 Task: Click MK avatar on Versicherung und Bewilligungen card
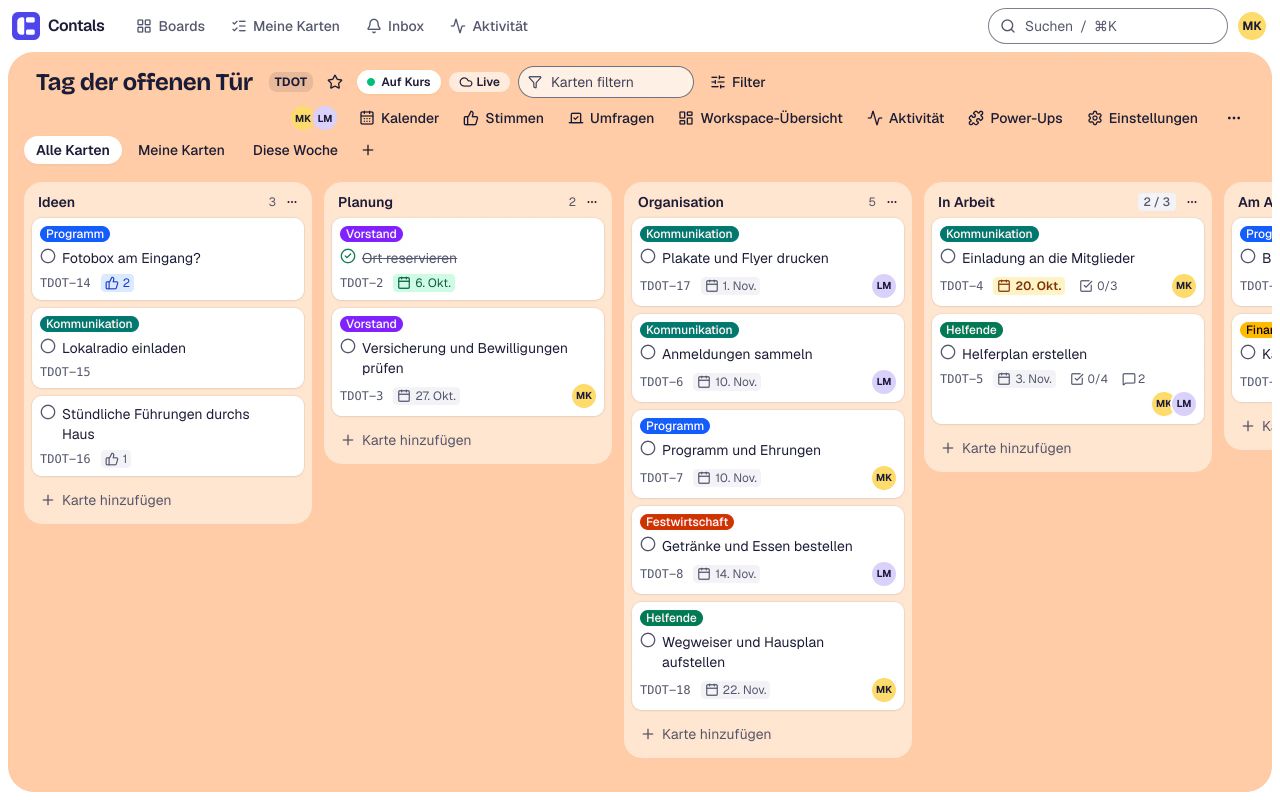584,396
